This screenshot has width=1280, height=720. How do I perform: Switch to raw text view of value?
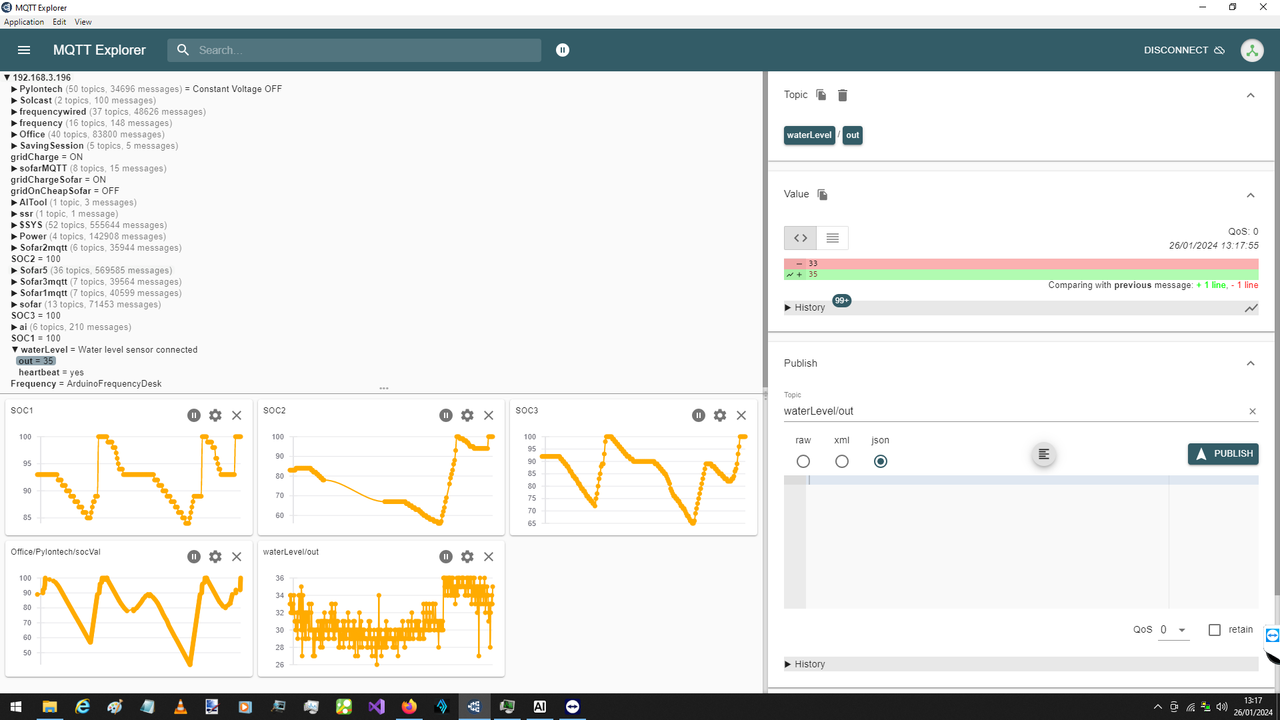pyautogui.click(x=832, y=238)
